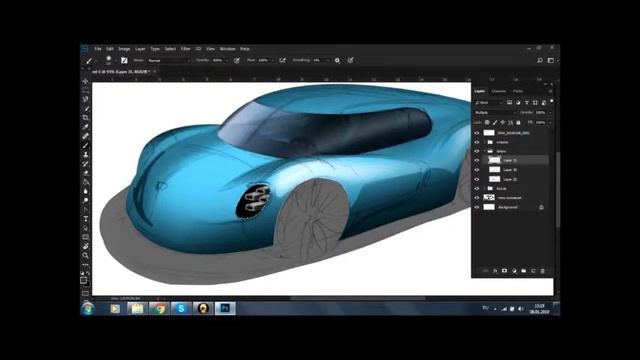Image resolution: width=640 pixels, height=360 pixels.
Task: Toggle the brush settings panel button
Action: (x=124, y=60)
